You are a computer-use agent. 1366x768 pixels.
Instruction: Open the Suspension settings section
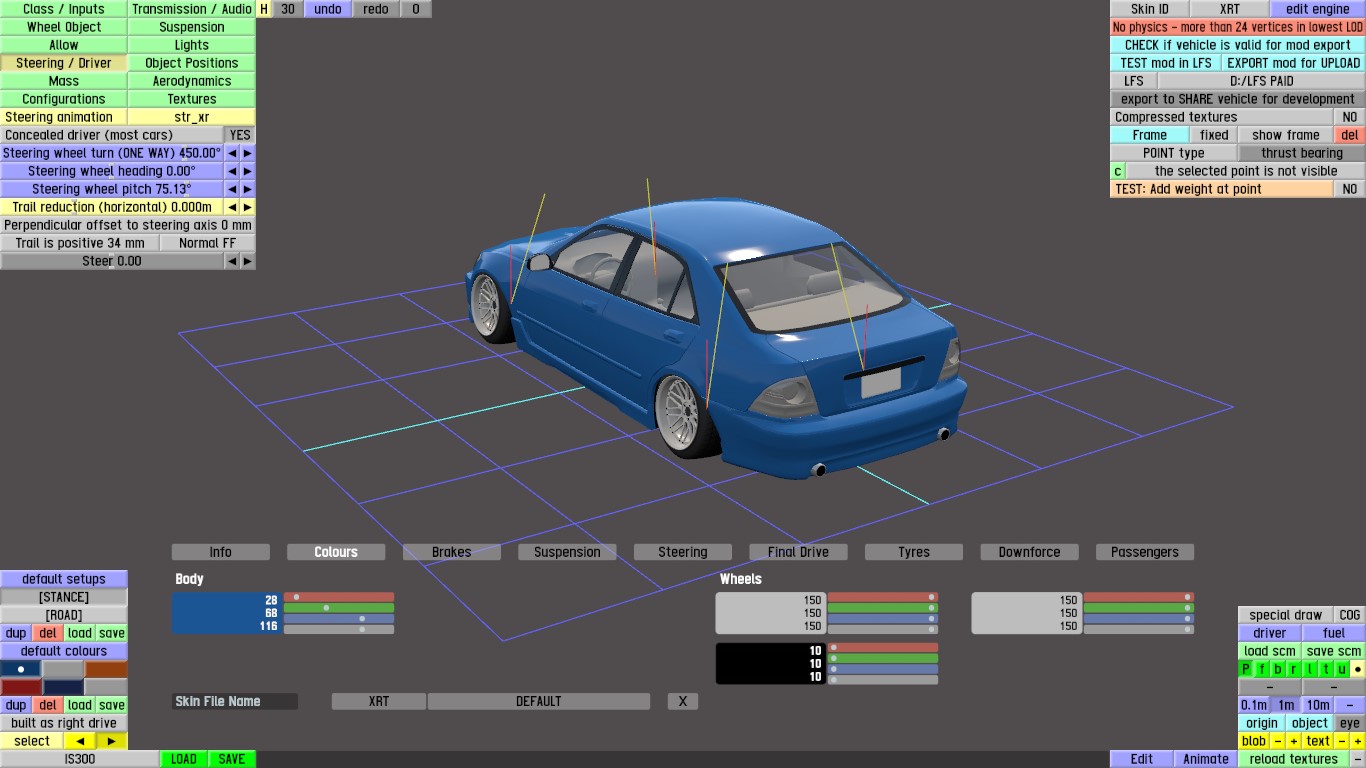(192, 27)
